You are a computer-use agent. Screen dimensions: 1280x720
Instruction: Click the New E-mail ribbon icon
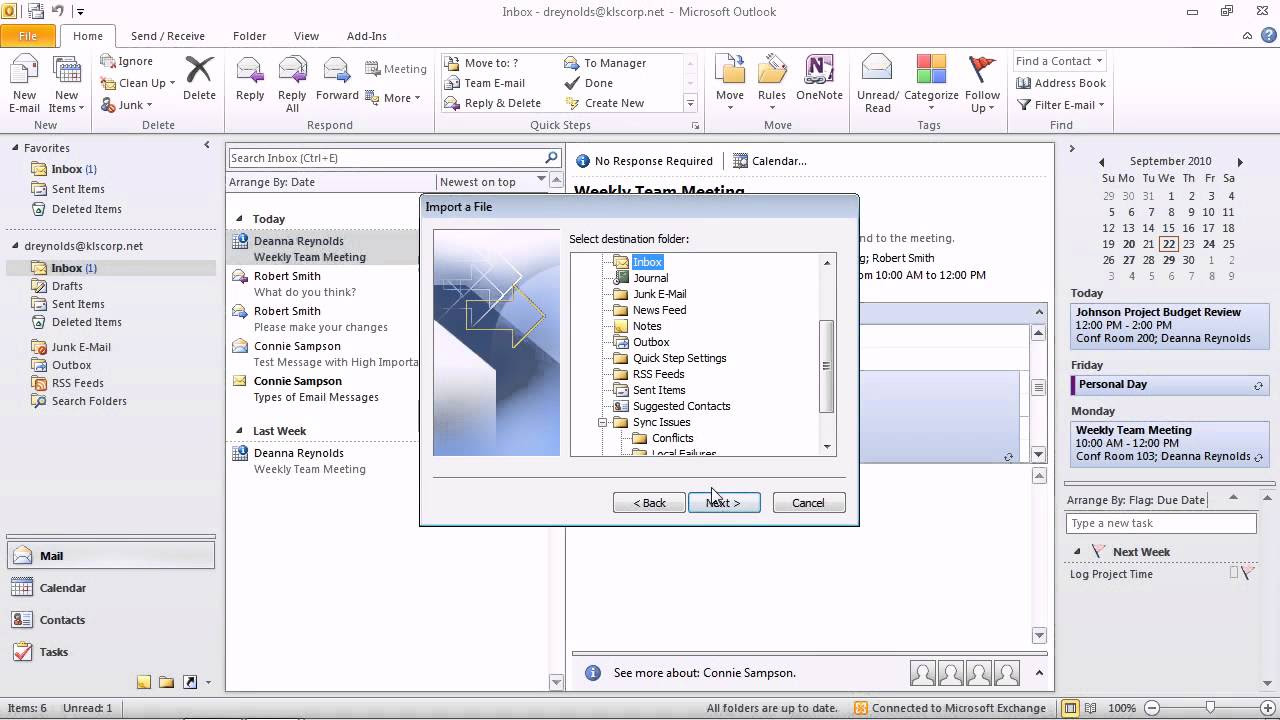(24, 85)
